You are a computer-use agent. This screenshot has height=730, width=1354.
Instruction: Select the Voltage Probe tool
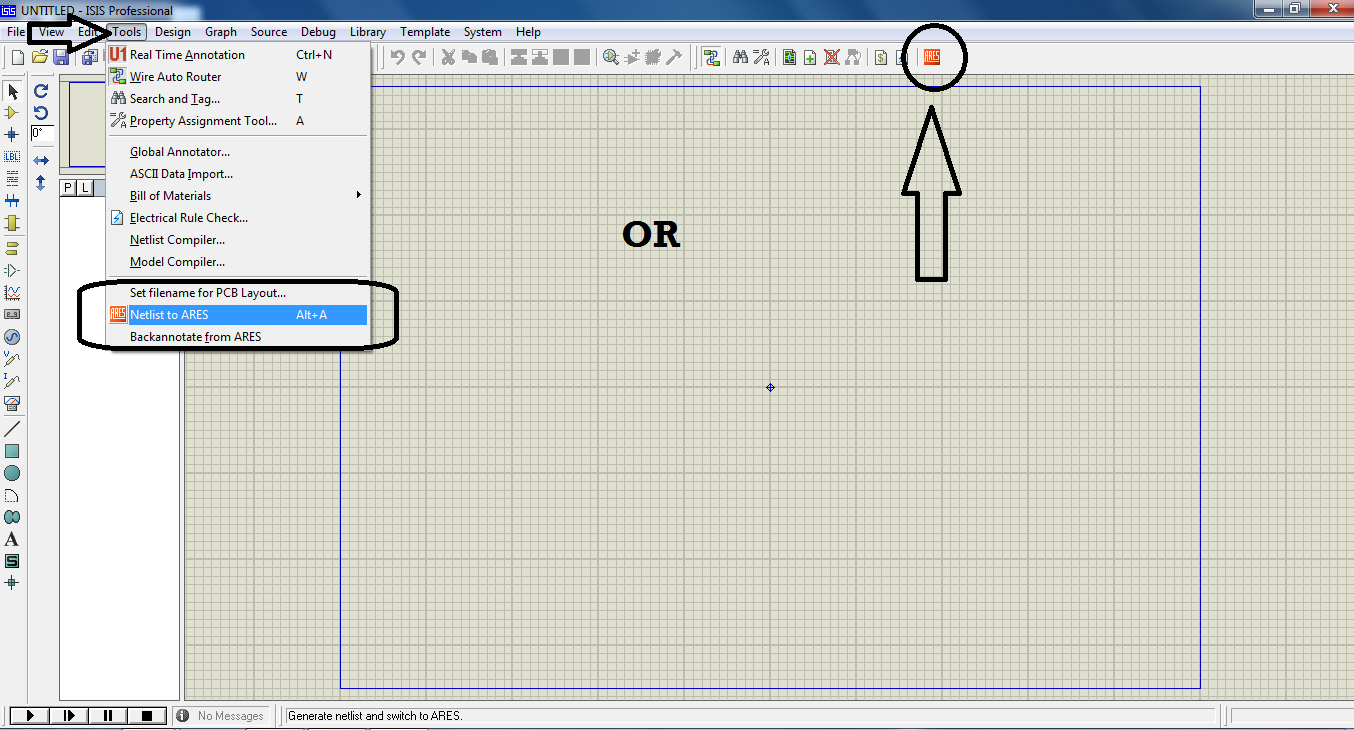(12, 359)
